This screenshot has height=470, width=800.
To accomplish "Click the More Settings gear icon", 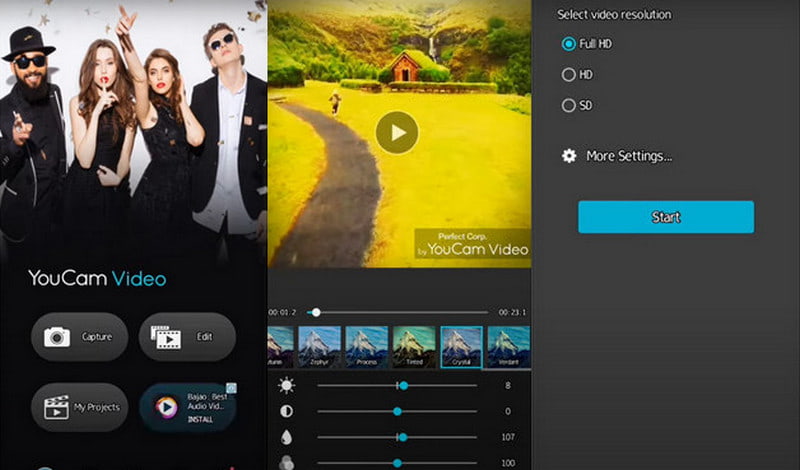I will tap(569, 156).
